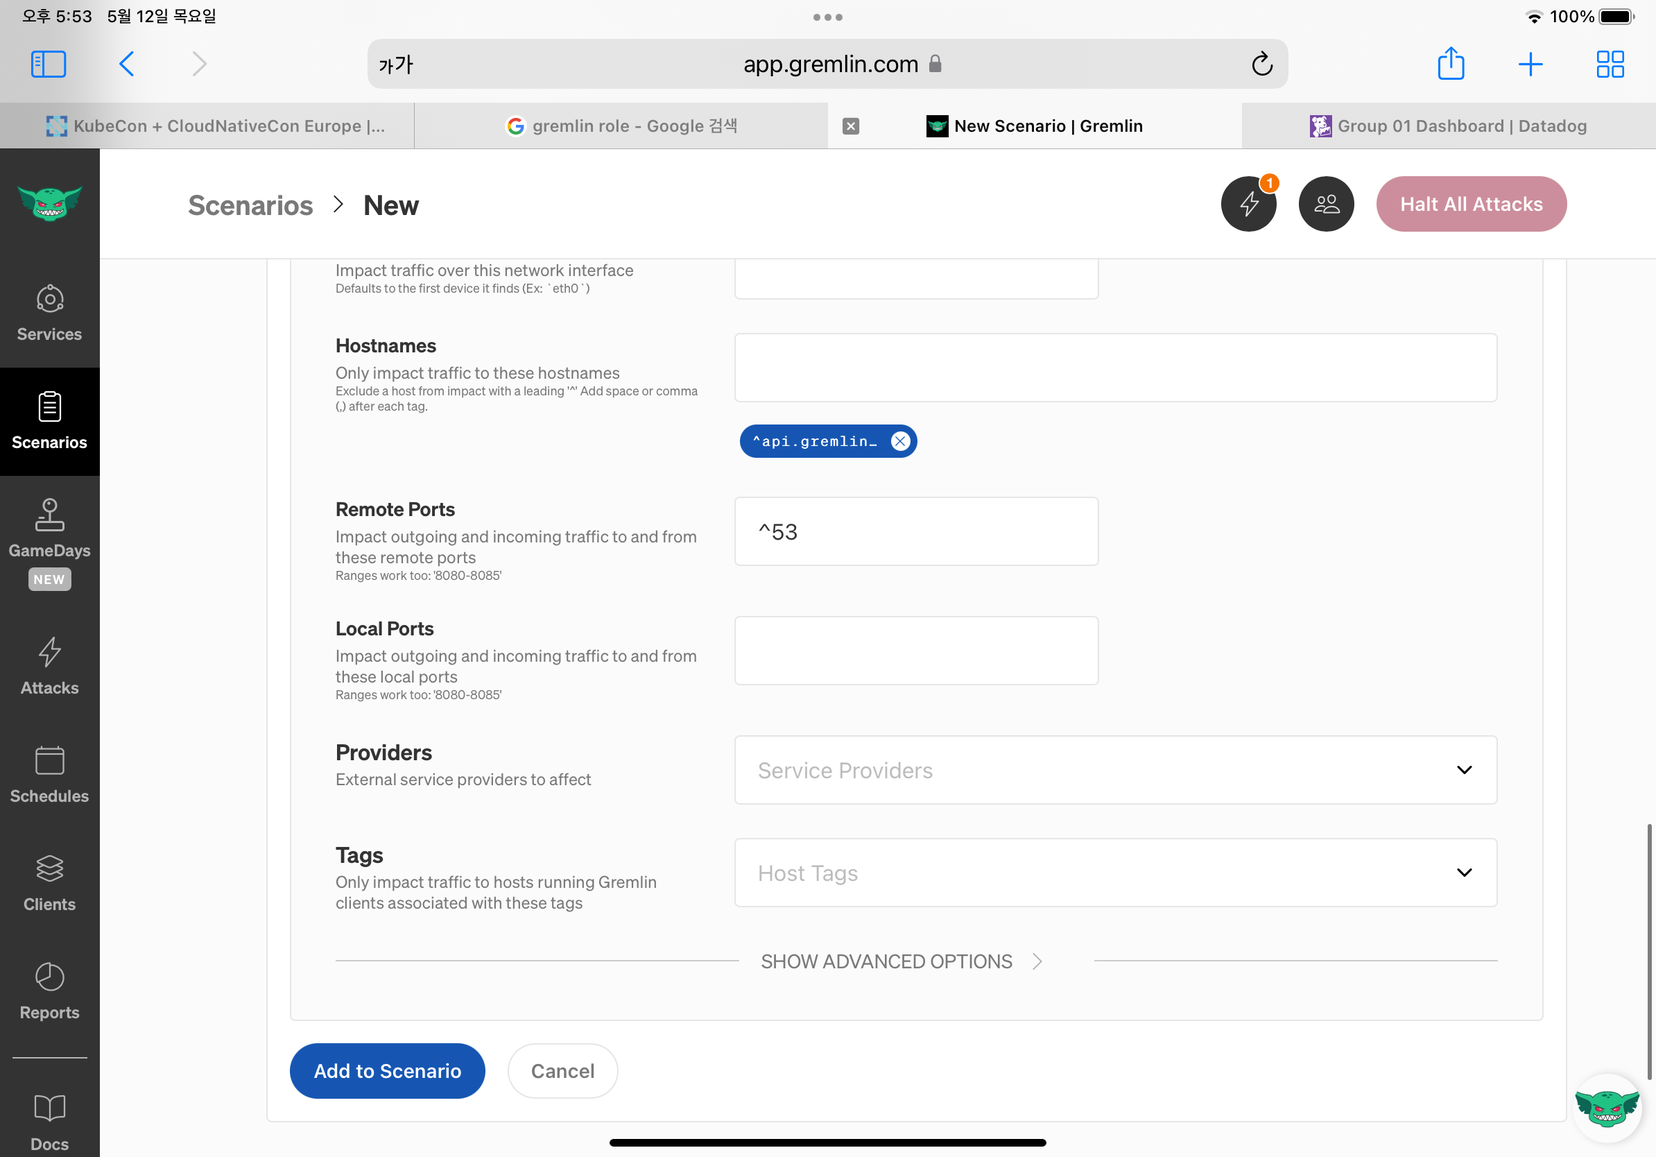The width and height of the screenshot is (1656, 1157).
Task: Go back with Safari back arrow
Action: (x=126, y=64)
